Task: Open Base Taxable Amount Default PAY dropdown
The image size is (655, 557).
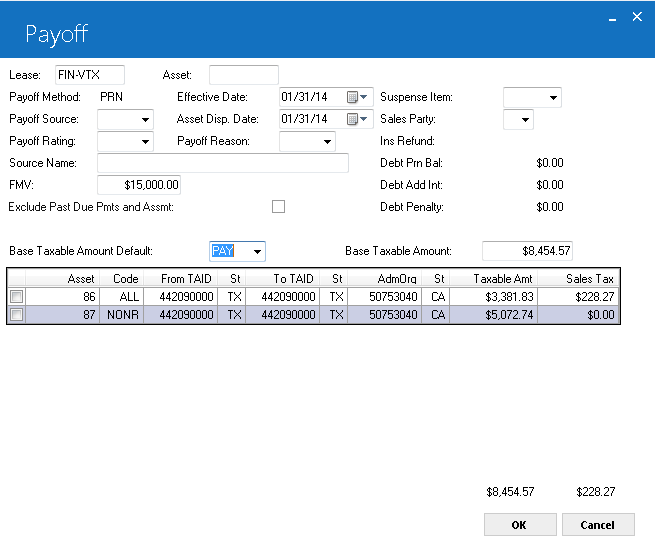Action: point(257,252)
